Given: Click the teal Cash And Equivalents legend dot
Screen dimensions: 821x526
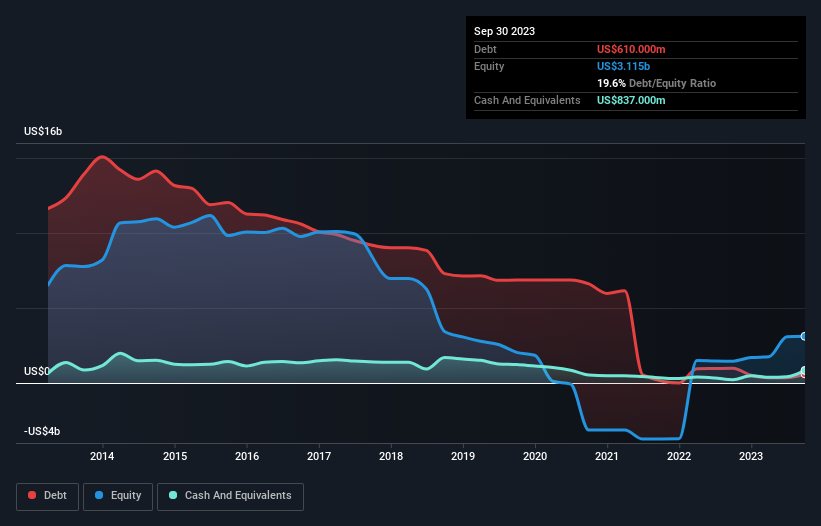Looking at the screenshot, I should tap(173, 495).
